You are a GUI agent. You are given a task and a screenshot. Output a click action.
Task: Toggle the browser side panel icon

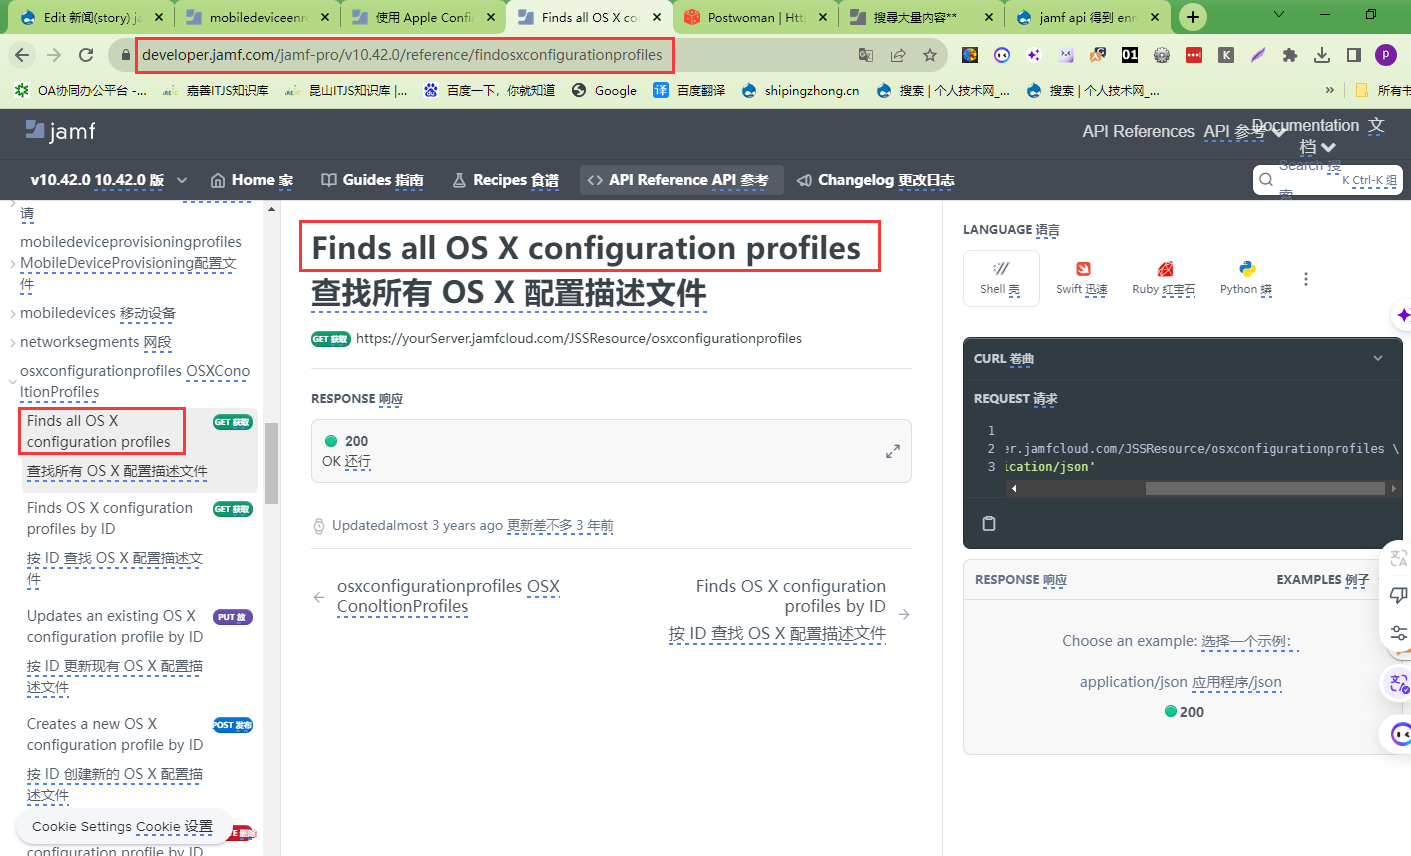click(x=1353, y=55)
